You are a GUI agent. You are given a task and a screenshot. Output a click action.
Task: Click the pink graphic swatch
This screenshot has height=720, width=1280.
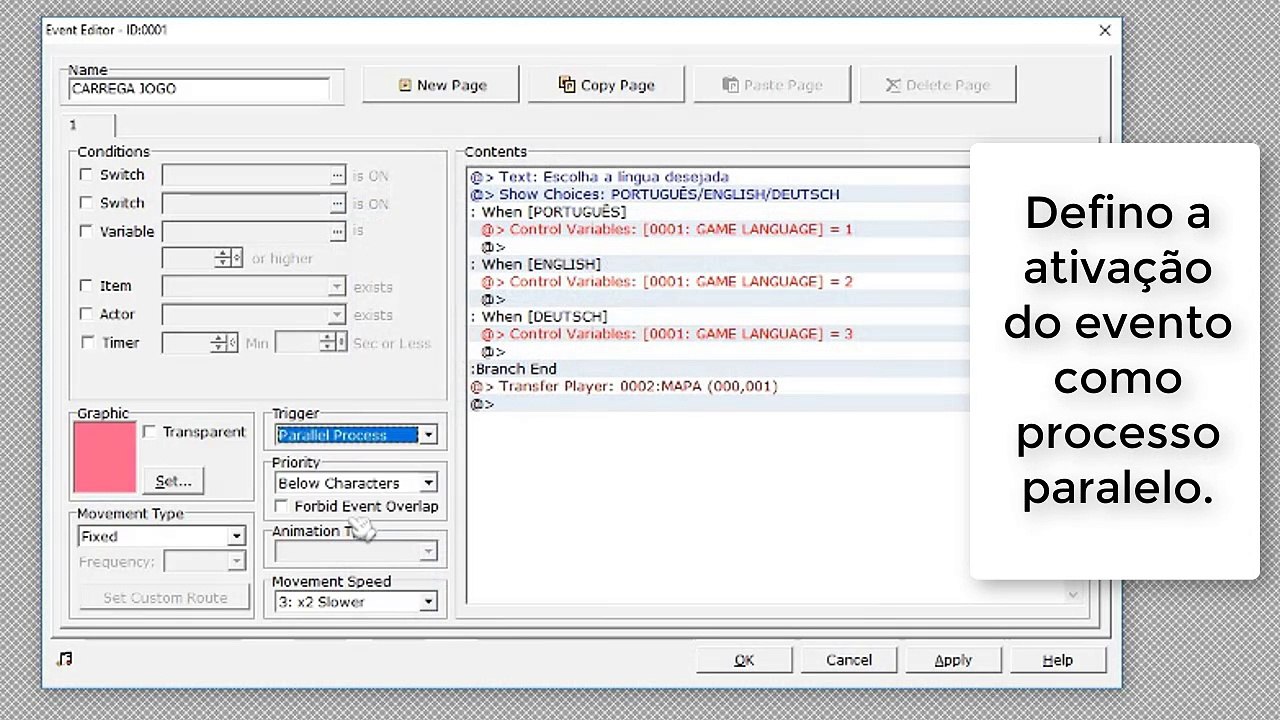pos(104,457)
